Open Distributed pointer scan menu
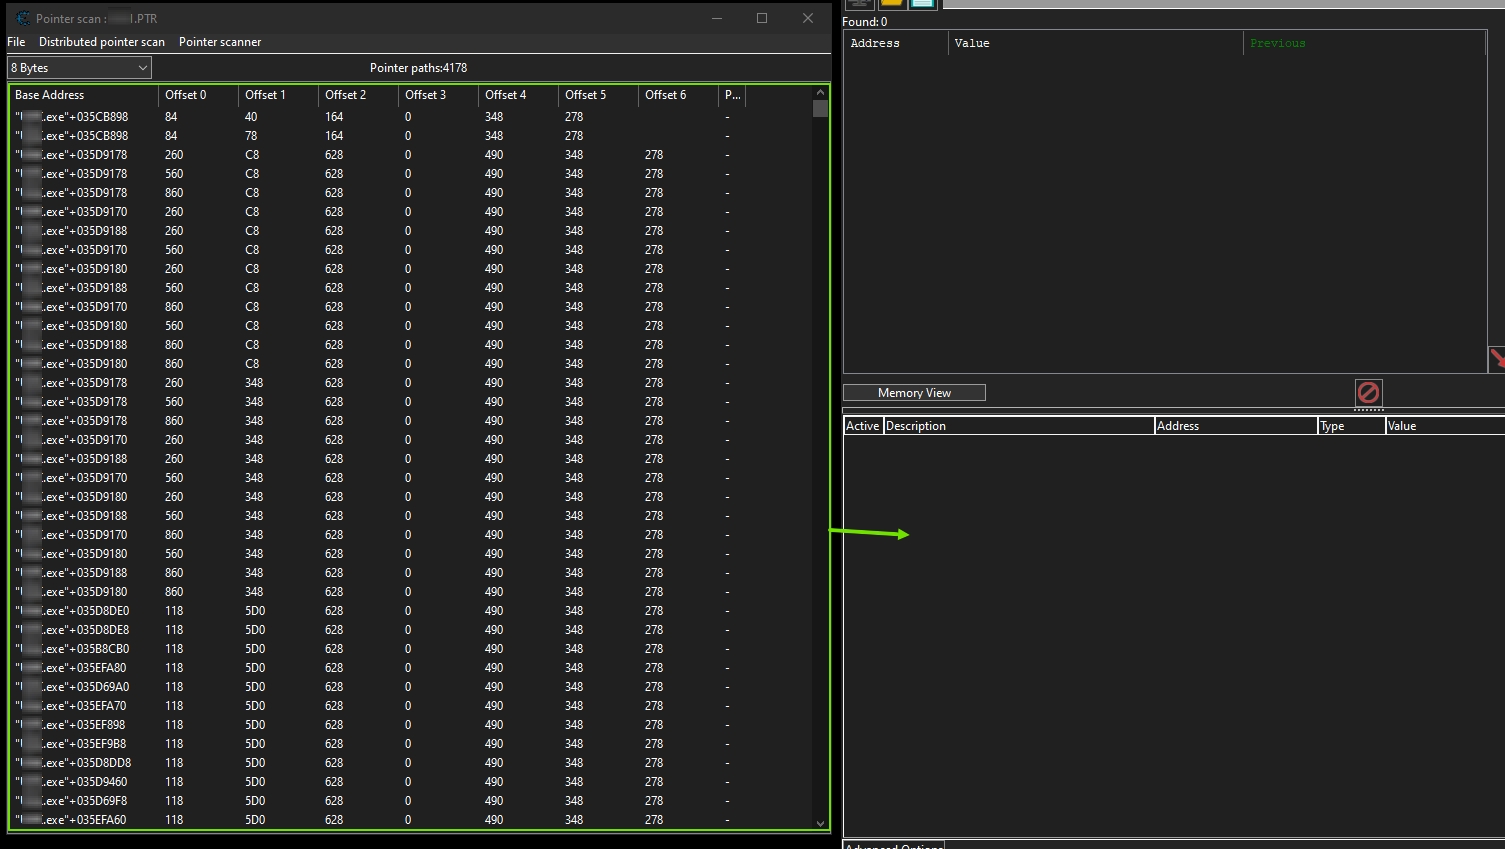Viewport: 1505px width, 849px height. coord(101,42)
